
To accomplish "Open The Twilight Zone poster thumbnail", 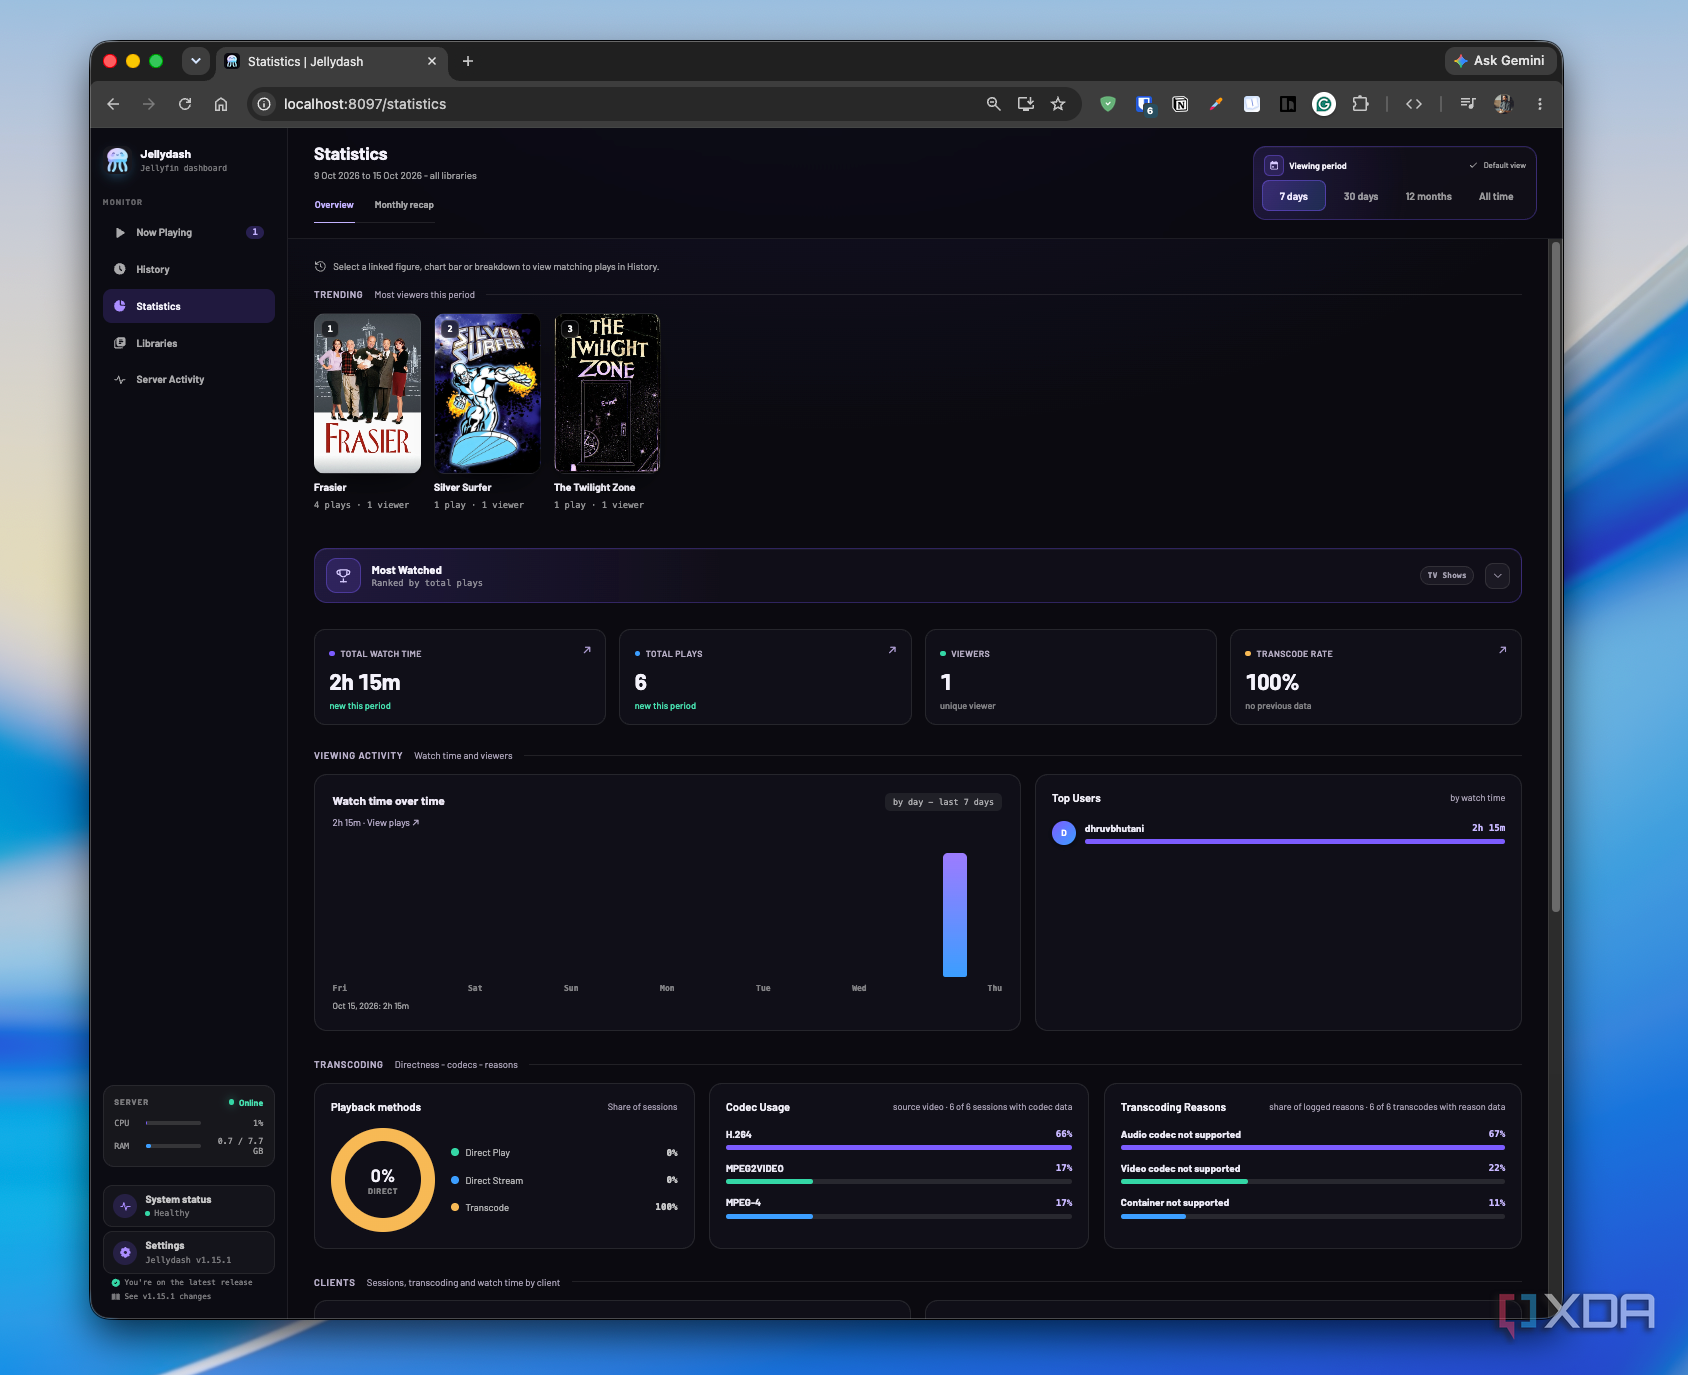I will point(607,393).
